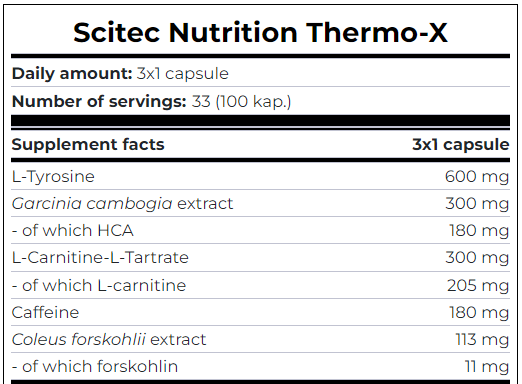This screenshot has width=522, height=384.
Task: Click the 3x1 capsule daily amount value
Action: [183, 74]
